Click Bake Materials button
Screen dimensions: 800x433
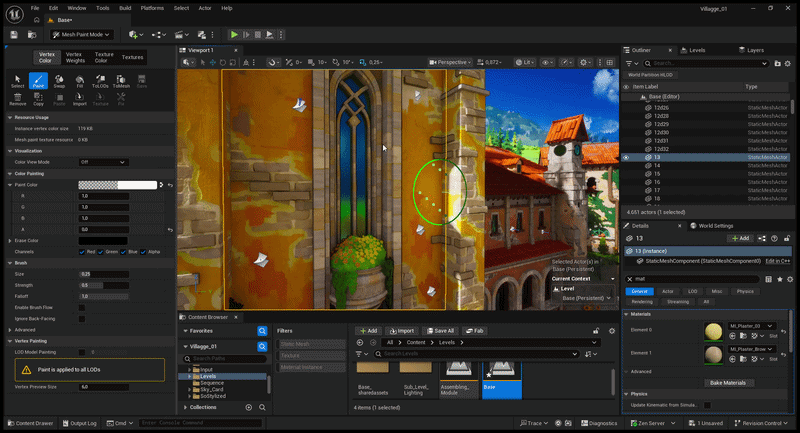[728, 383]
